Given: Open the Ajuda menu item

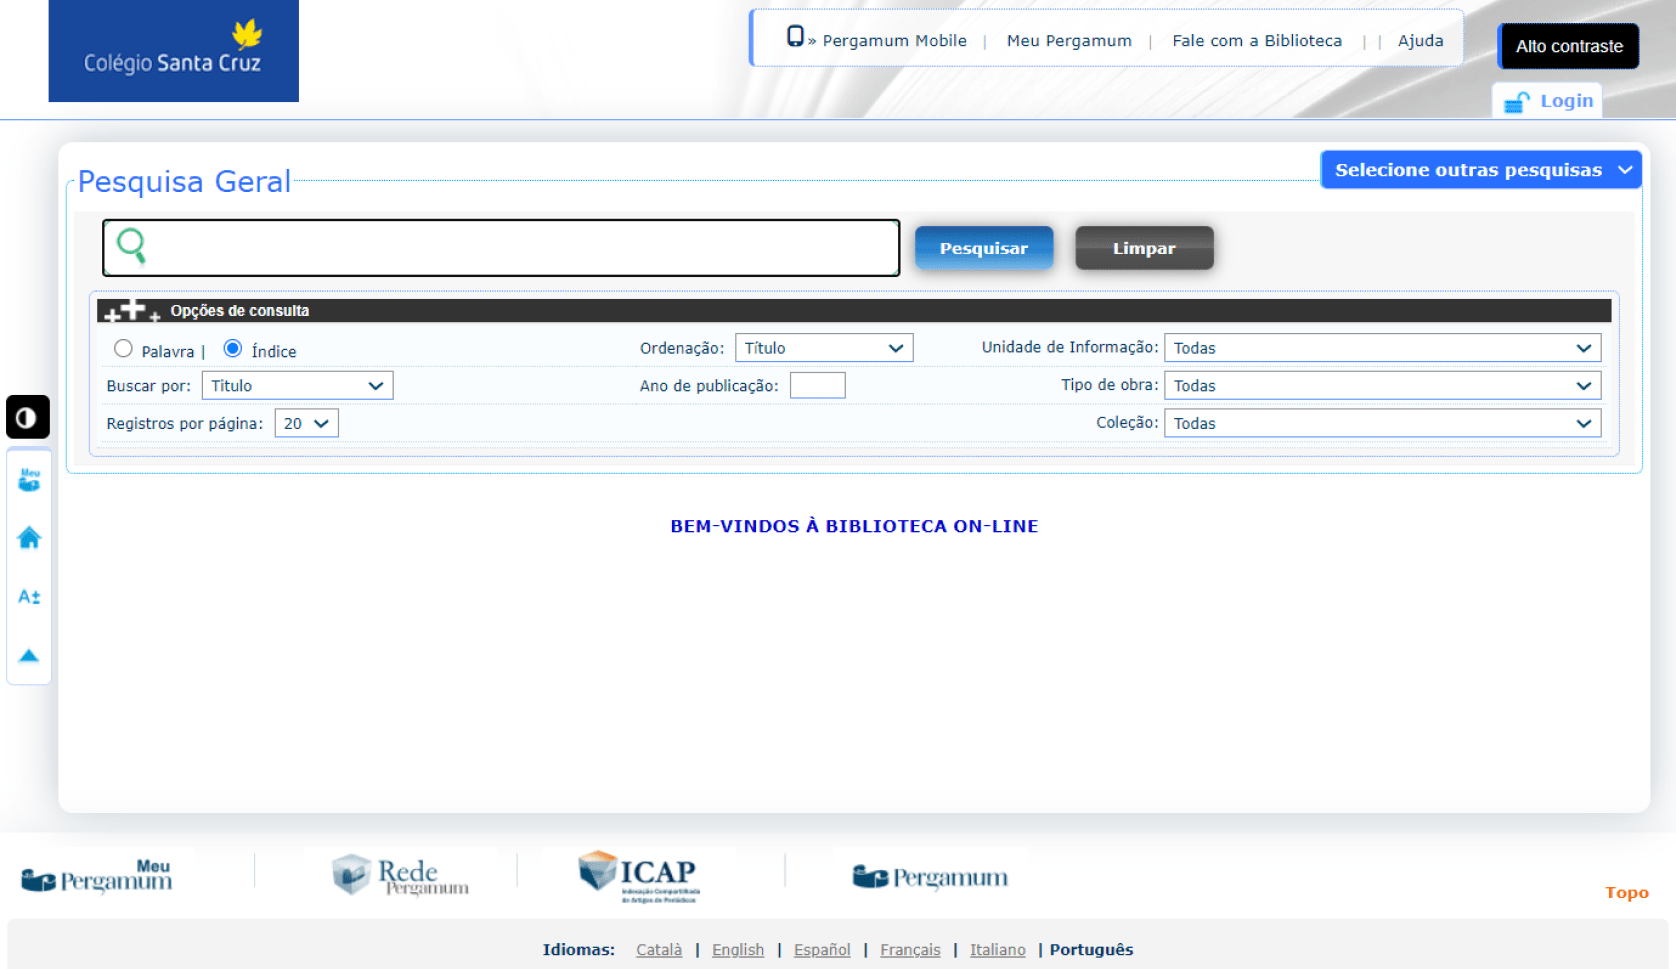Looking at the screenshot, I should 1420,41.
